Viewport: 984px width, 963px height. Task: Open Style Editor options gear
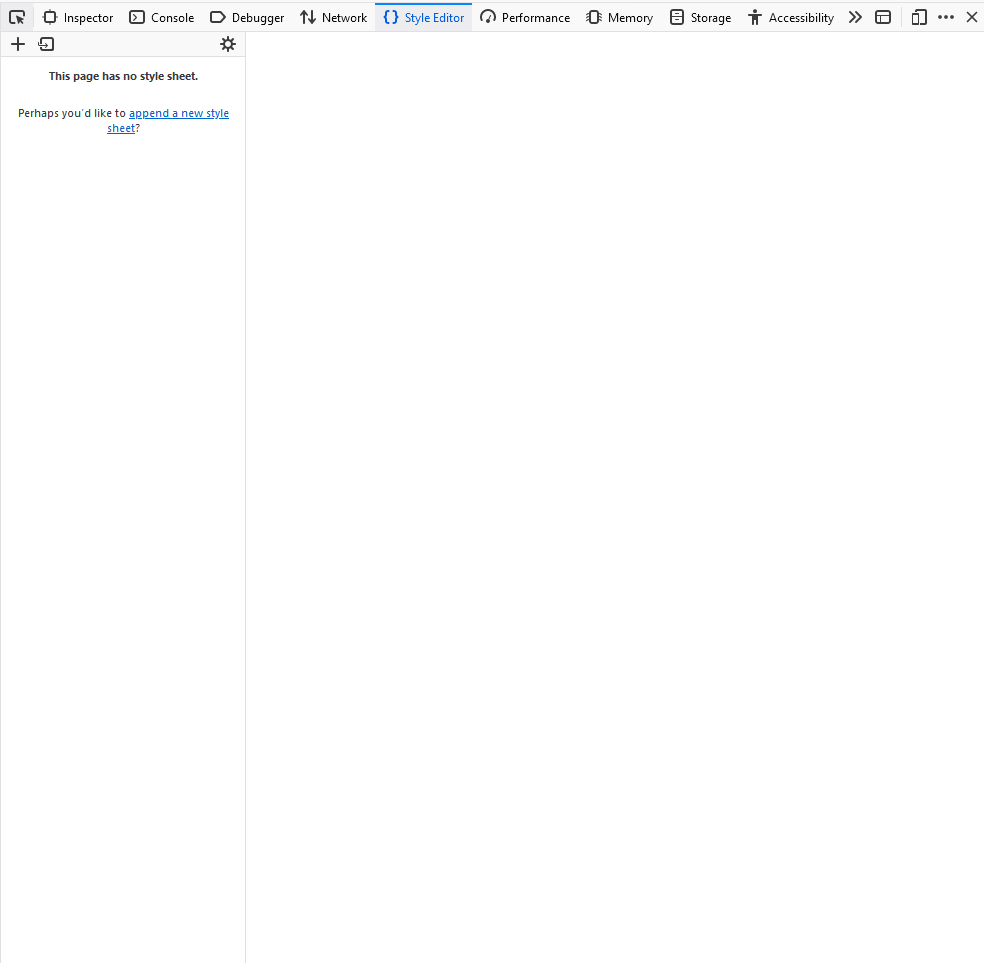228,44
